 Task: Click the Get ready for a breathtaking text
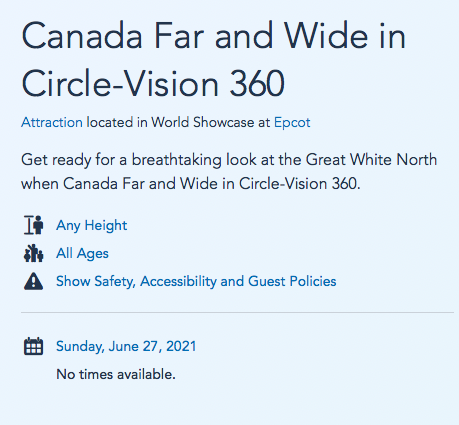point(121,160)
